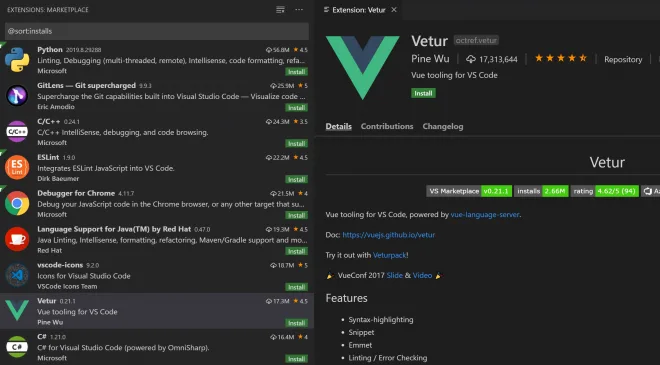Install the vscode-icons extension
Screen dimensions: 660x365
pyautogui.click(x=297, y=287)
